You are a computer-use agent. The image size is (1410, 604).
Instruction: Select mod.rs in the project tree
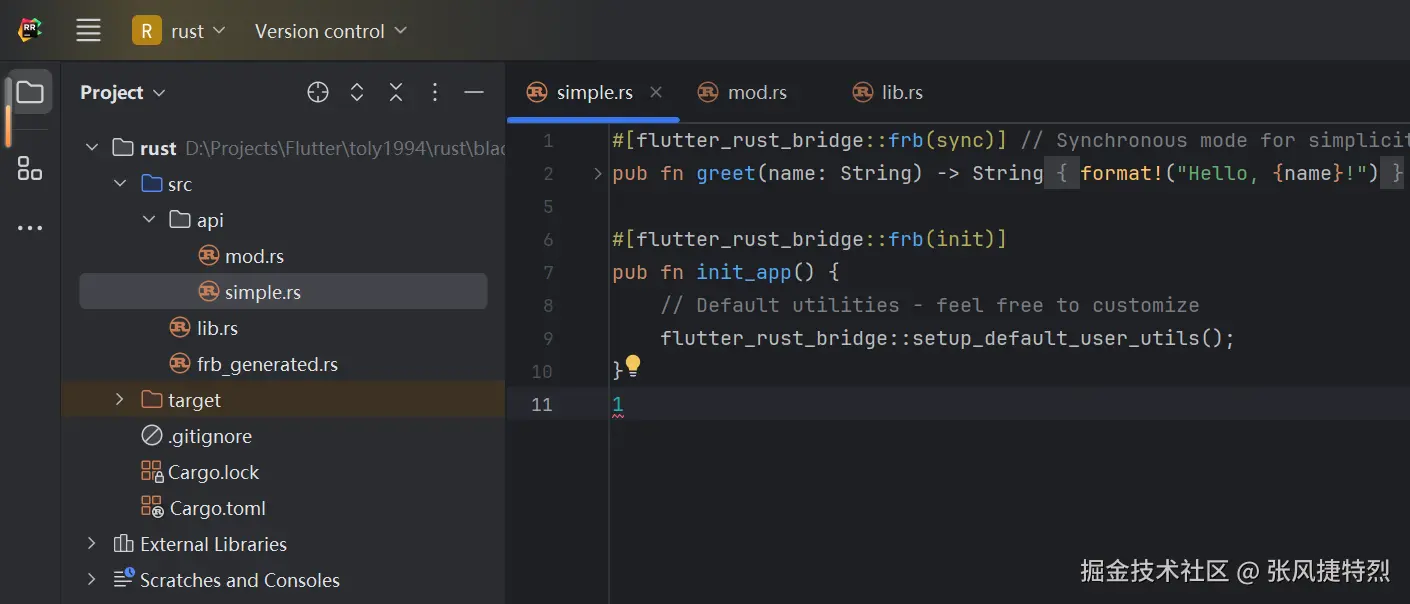pyautogui.click(x=254, y=256)
